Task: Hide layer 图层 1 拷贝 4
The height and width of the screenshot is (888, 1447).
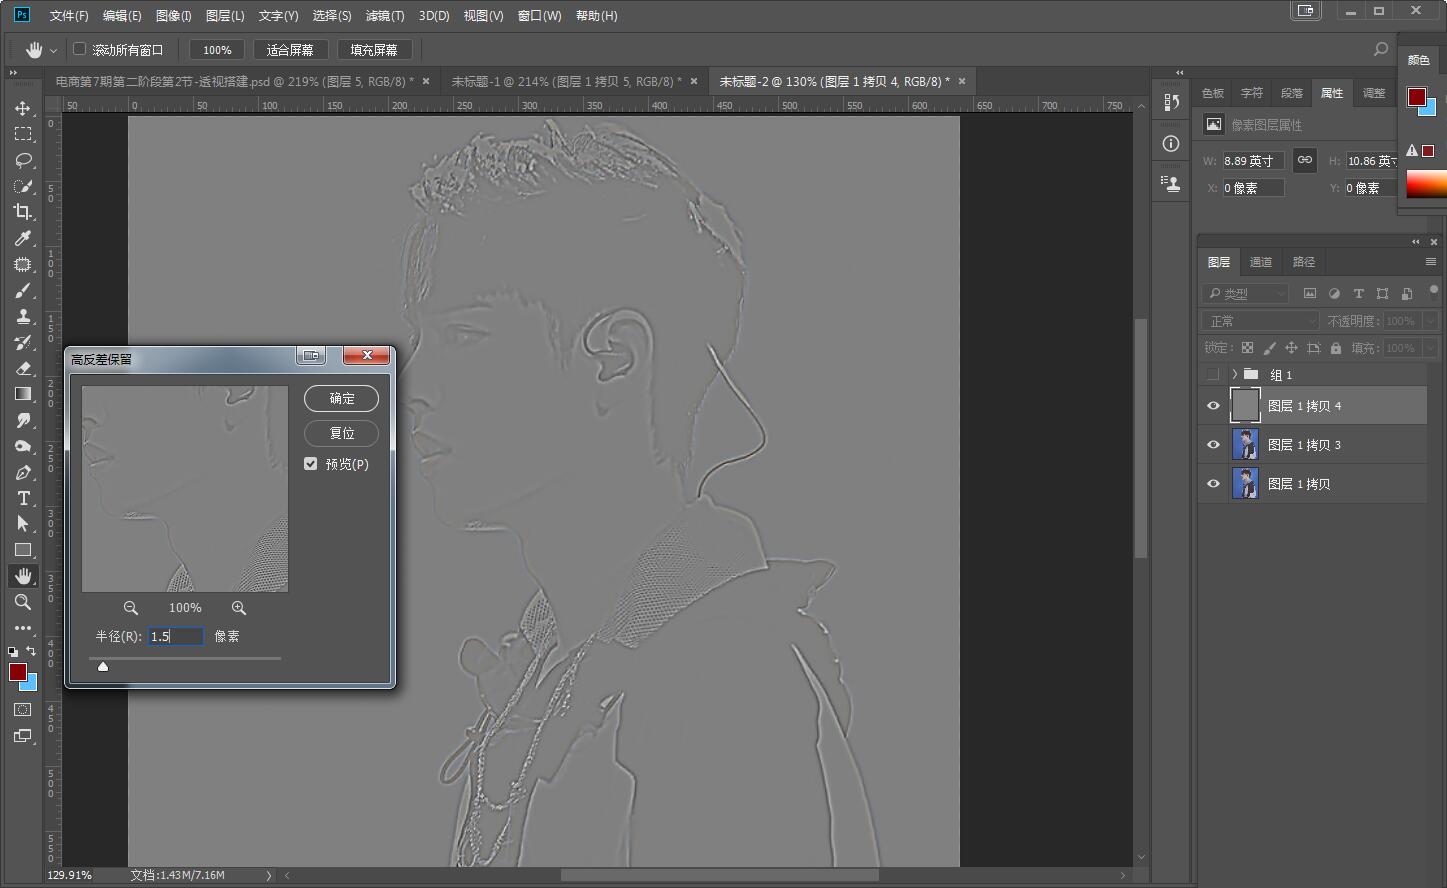Action: click(x=1213, y=406)
